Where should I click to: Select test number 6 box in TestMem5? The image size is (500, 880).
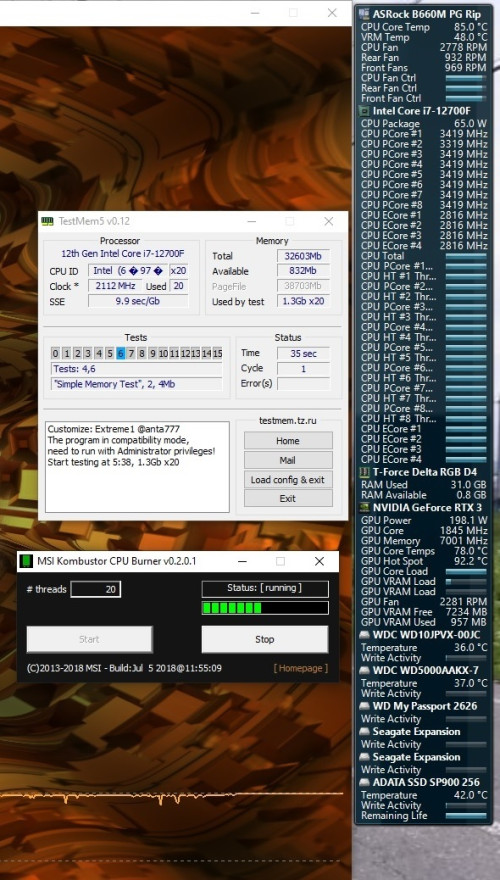pyautogui.click(x=121, y=353)
